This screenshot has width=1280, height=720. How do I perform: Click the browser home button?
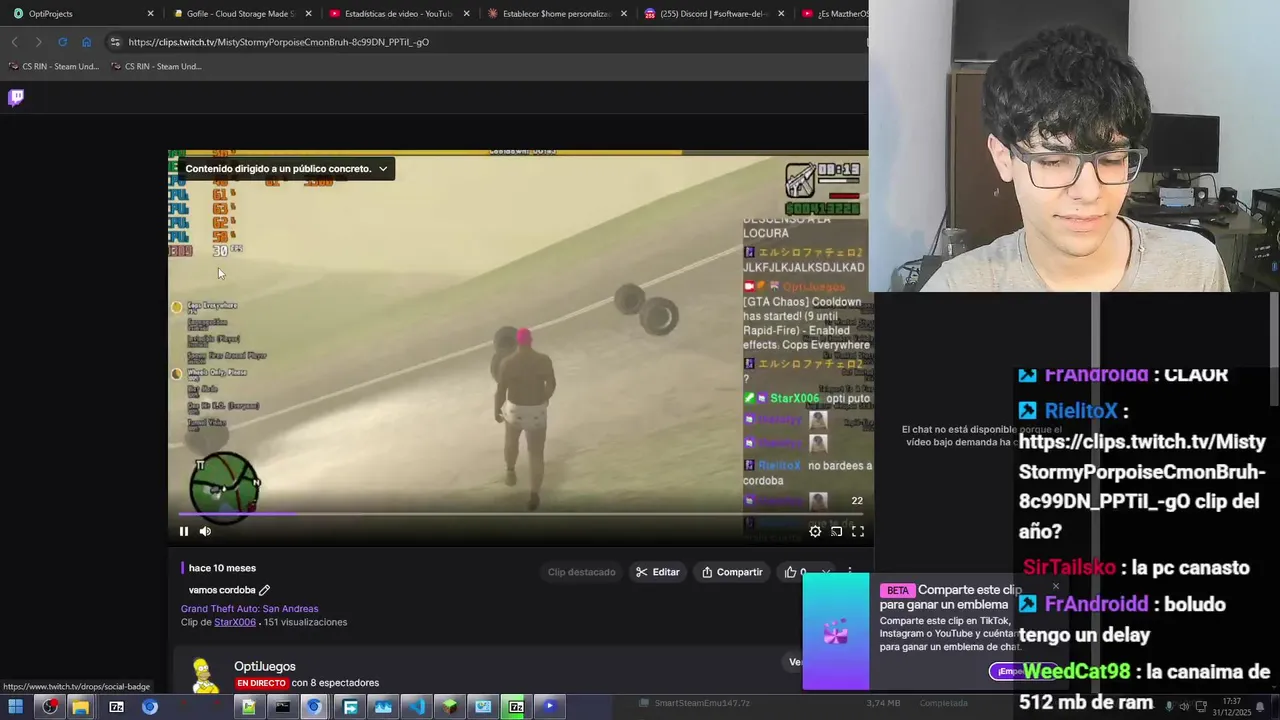pyautogui.click(x=86, y=42)
